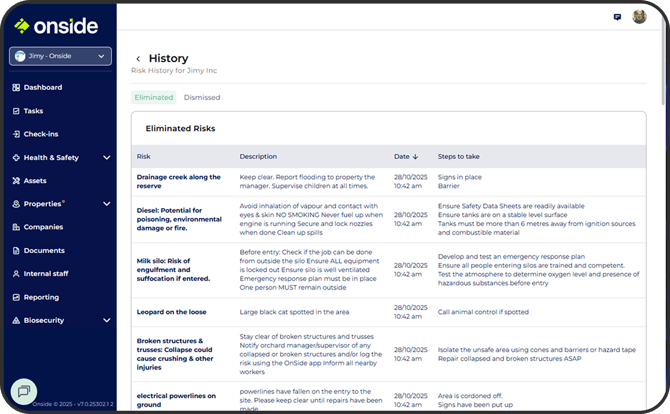The image size is (670, 414).
Task: Click the Companies sidebar icon
Action: [16, 227]
